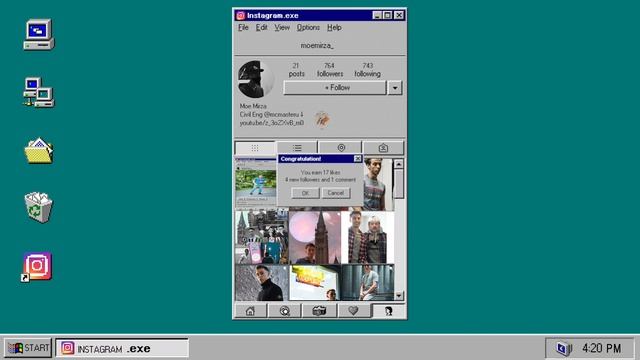The image size is (640, 360).
Task: Click the scrollbar down arrow
Action: (x=399, y=296)
